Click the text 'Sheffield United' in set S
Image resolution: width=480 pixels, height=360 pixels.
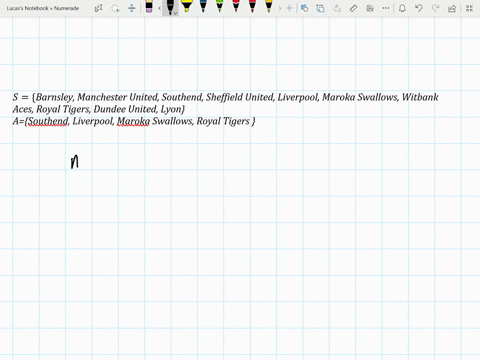240,97
